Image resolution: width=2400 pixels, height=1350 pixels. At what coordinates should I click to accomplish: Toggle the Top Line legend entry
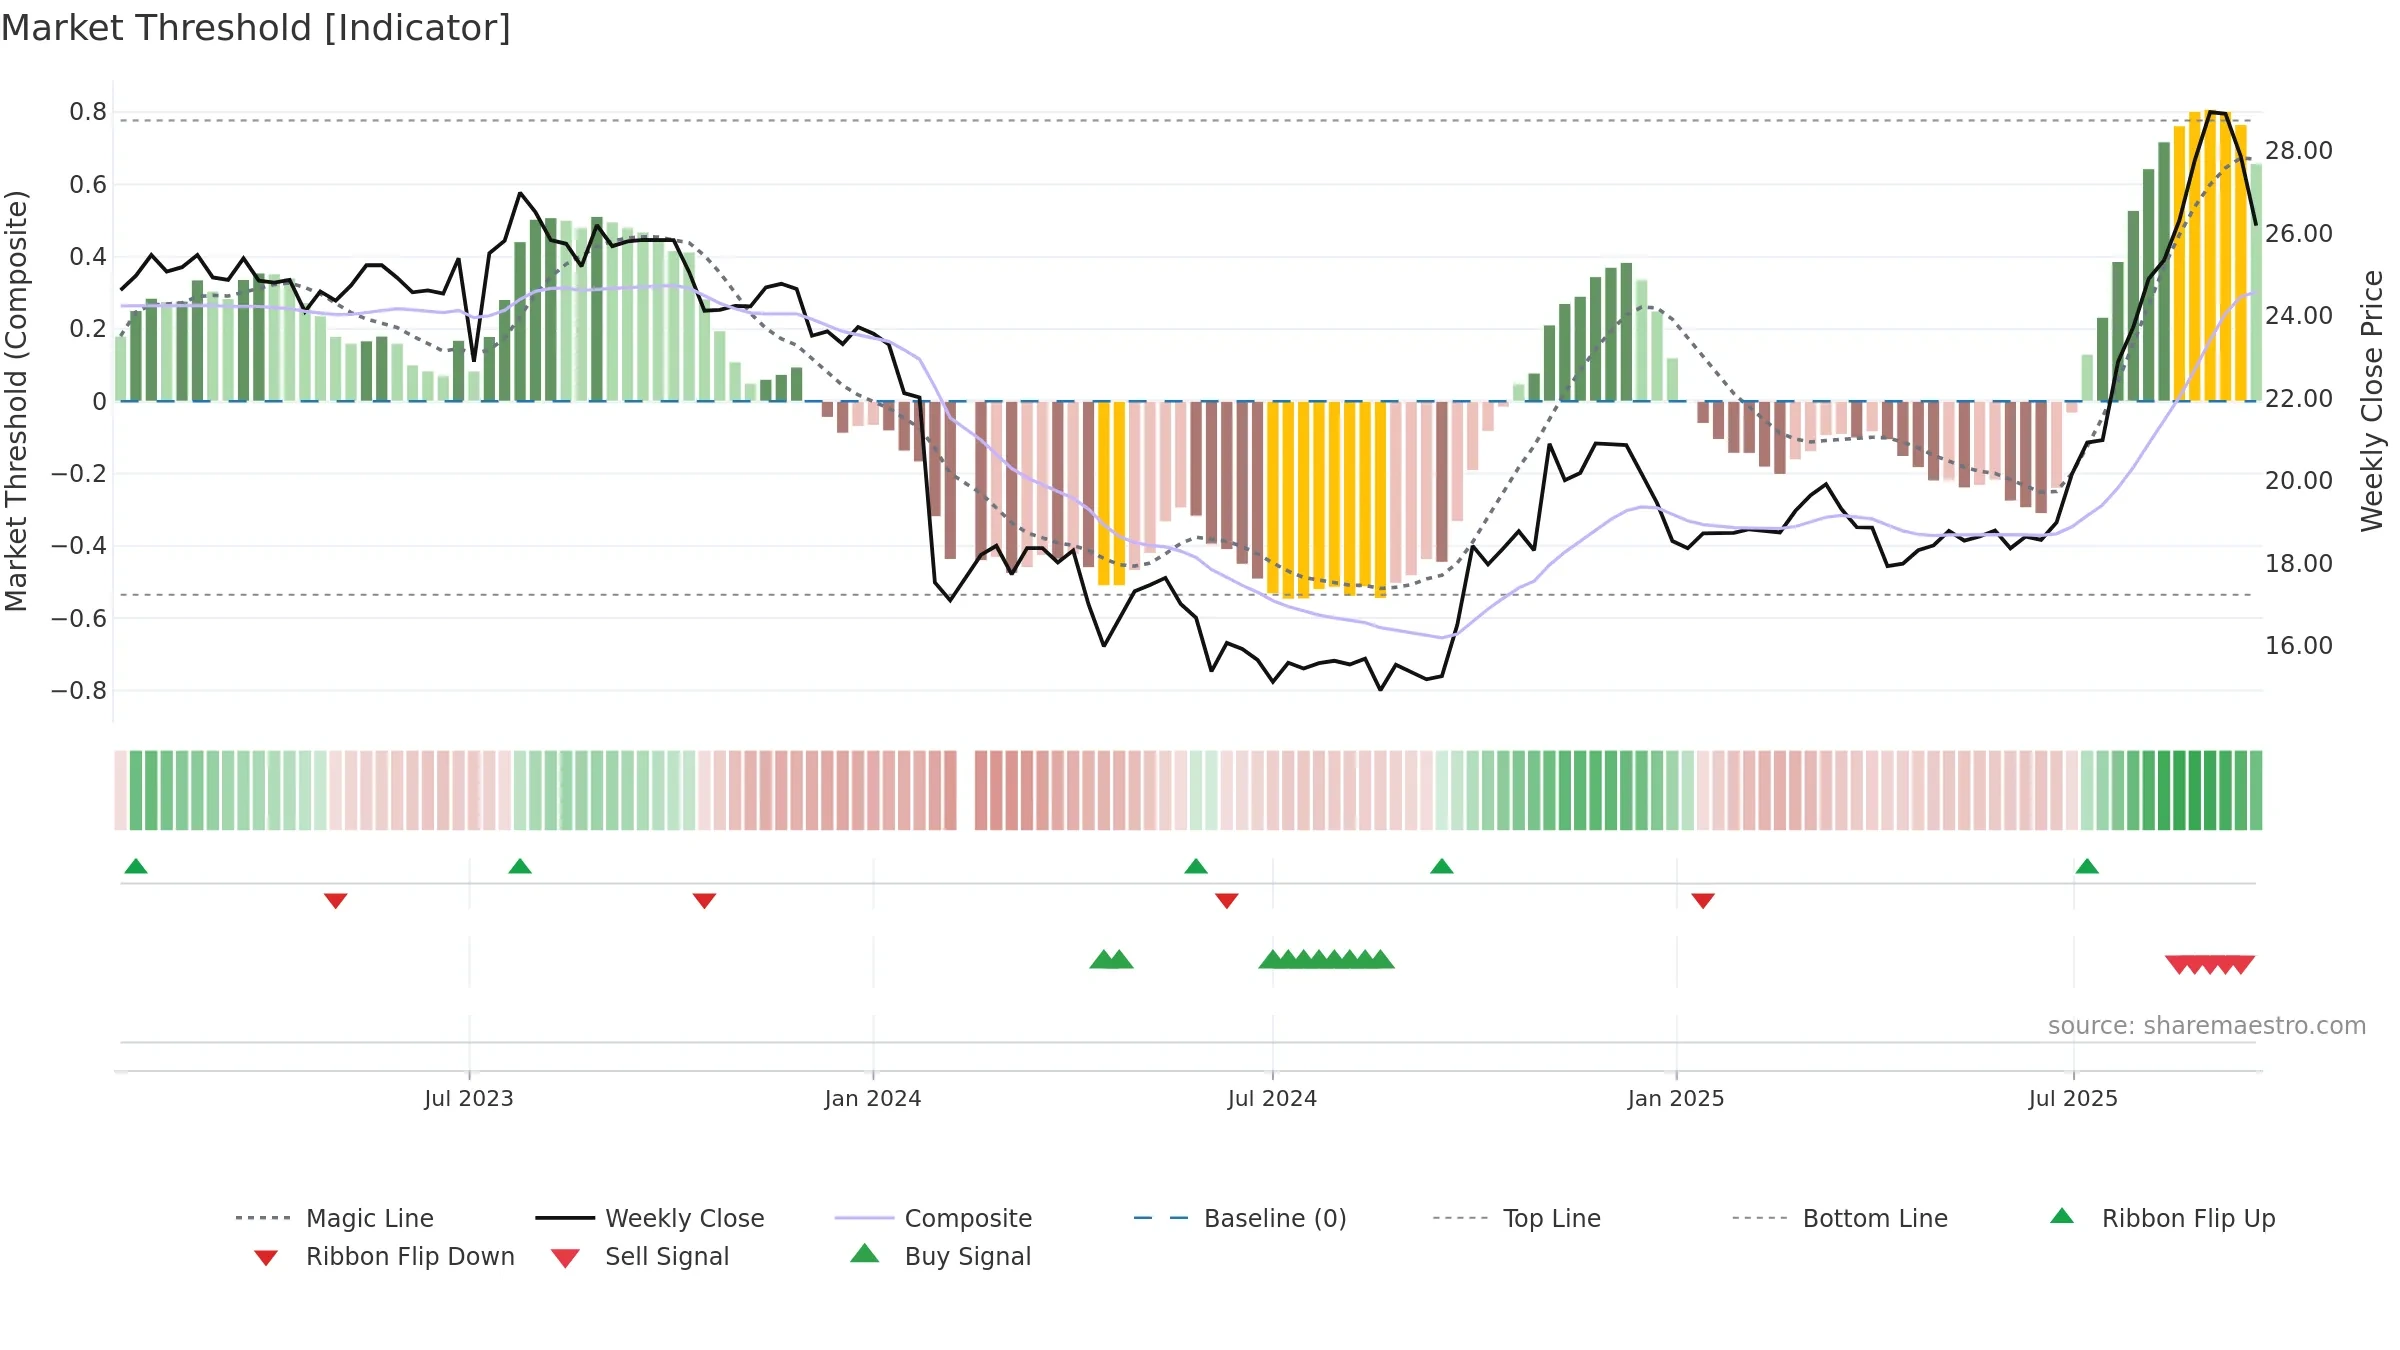(1517, 1218)
